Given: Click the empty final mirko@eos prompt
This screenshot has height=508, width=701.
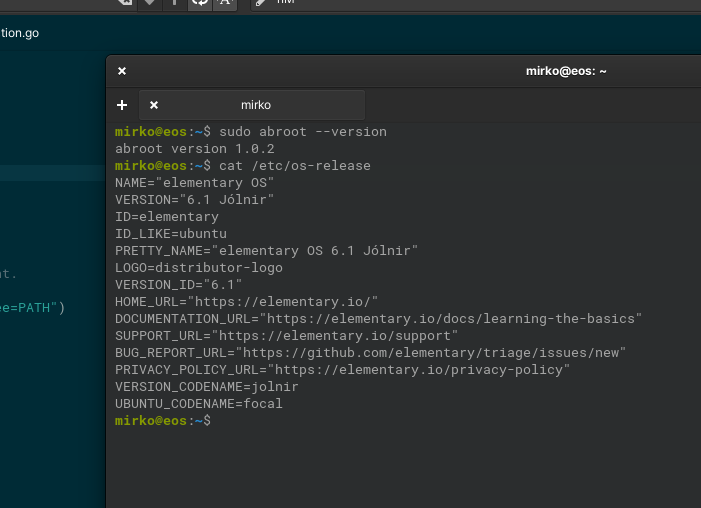Looking at the screenshot, I should 163,421.
